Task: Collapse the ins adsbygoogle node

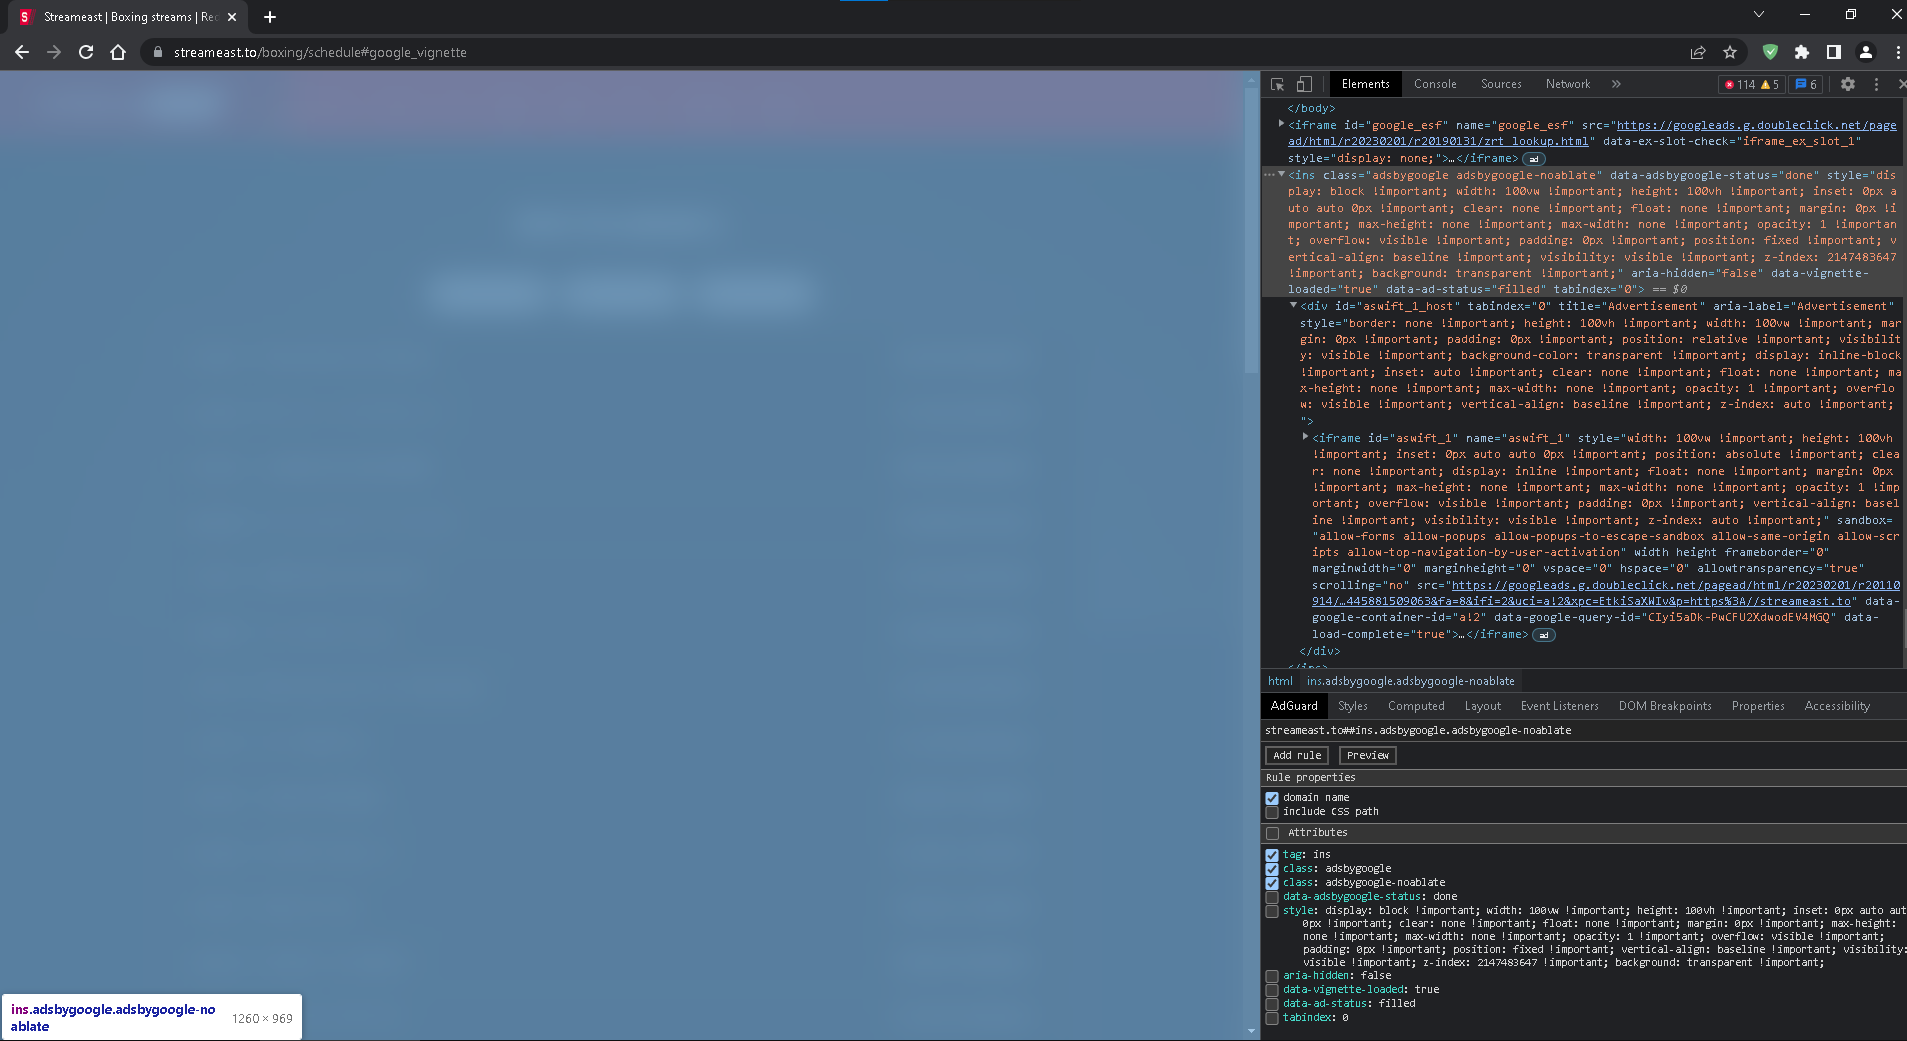Action: [1281, 174]
